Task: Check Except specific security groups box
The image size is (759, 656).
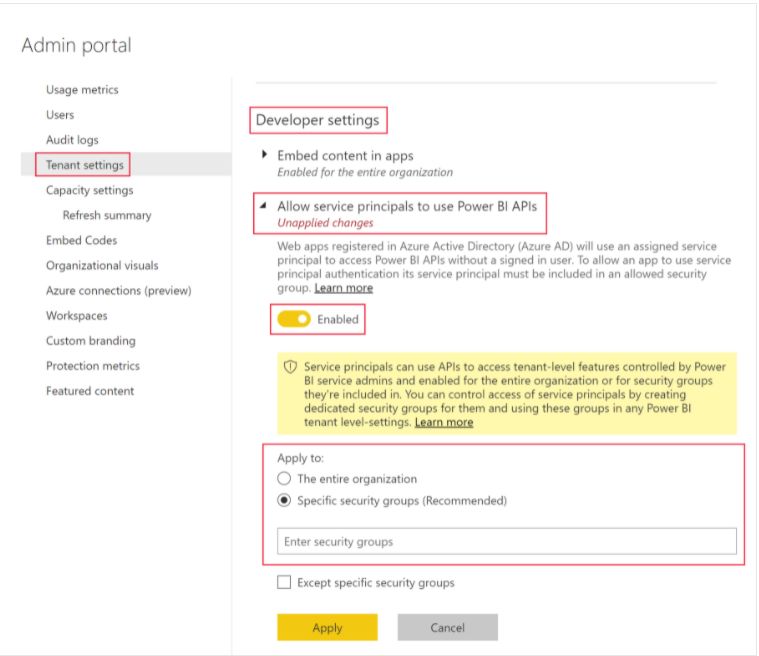Action: 284,582
